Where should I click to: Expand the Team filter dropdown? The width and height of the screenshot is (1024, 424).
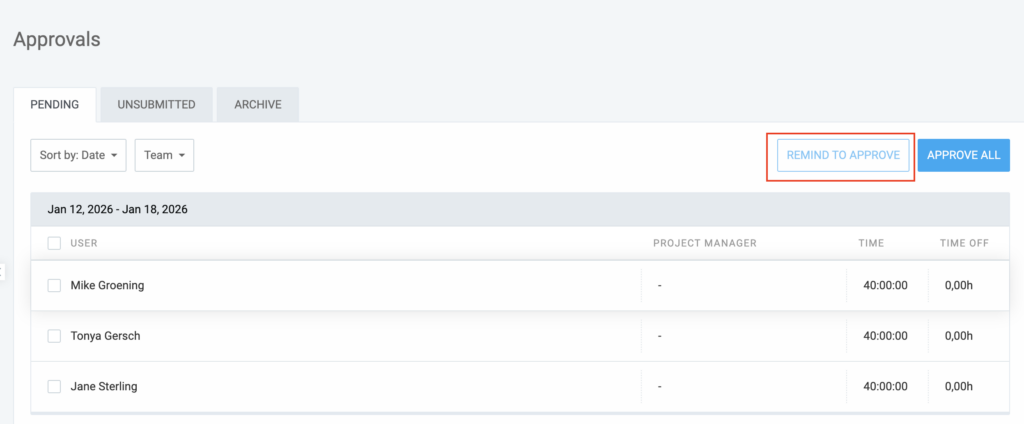[x=164, y=155]
